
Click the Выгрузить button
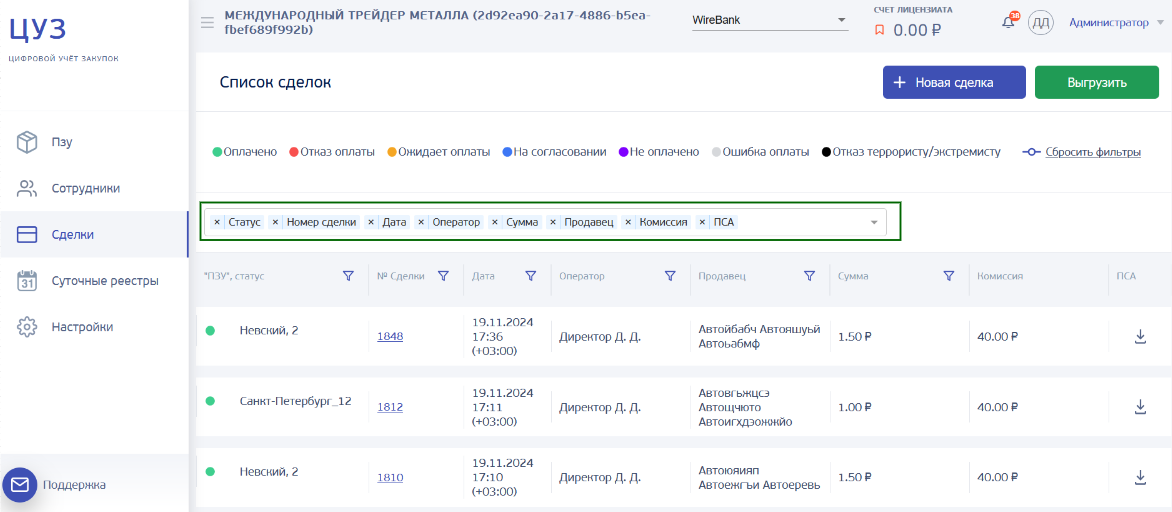[x=1097, y=82]
